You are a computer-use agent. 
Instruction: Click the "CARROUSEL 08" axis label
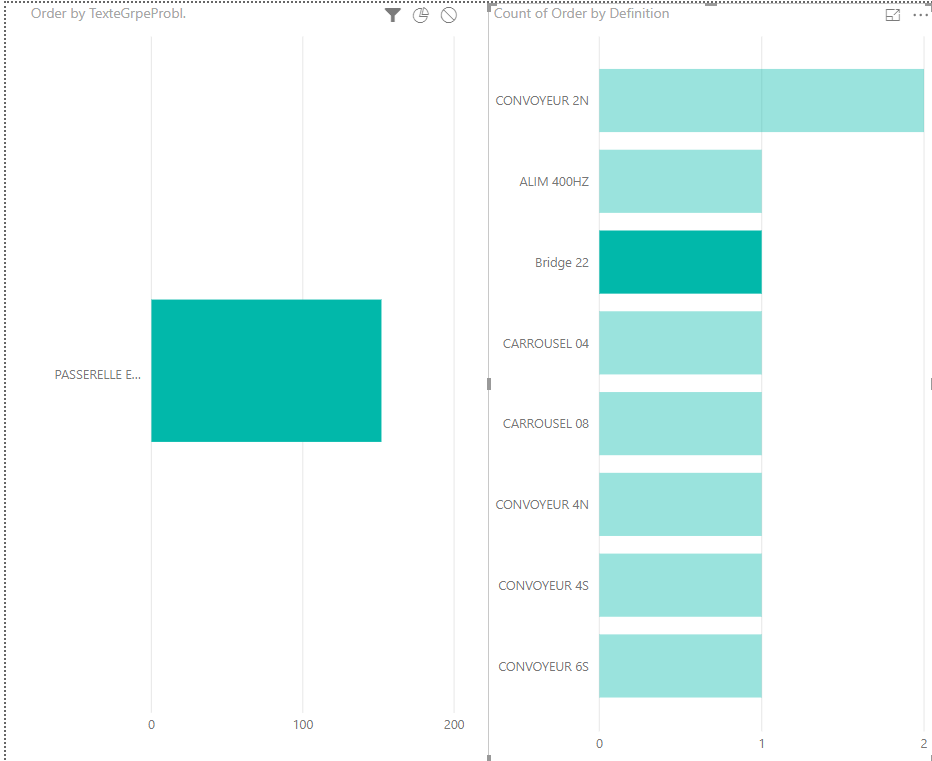(546, 423)
